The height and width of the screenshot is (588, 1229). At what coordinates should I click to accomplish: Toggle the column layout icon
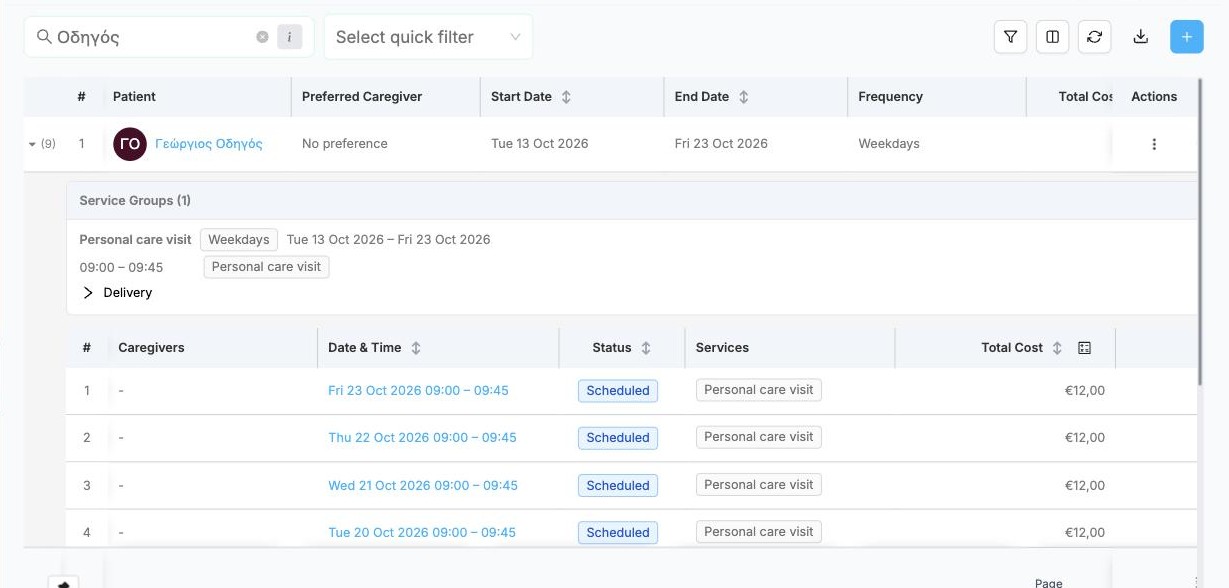[1052, 37]
